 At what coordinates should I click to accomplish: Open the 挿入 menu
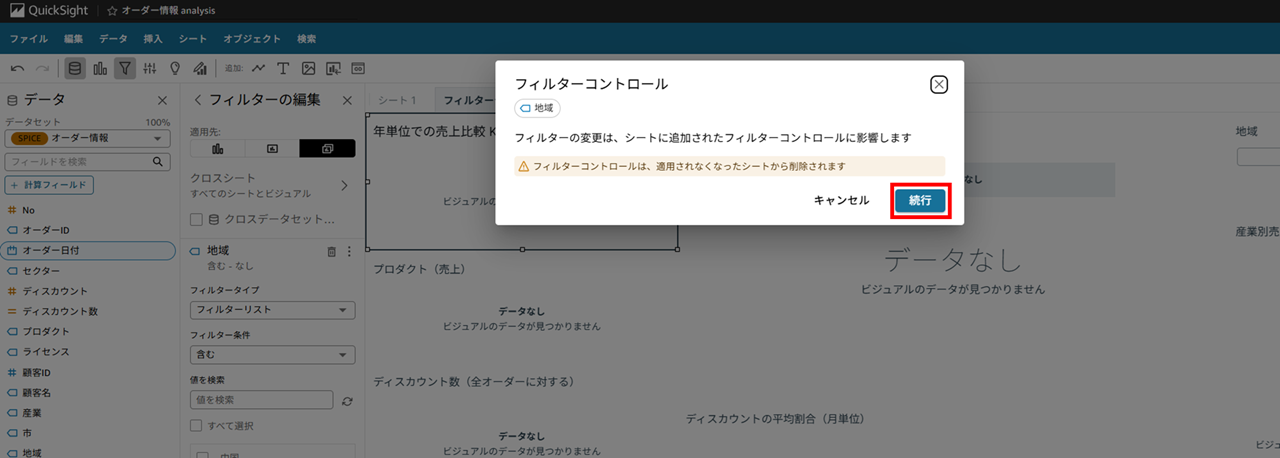click(x=153, y=38)
